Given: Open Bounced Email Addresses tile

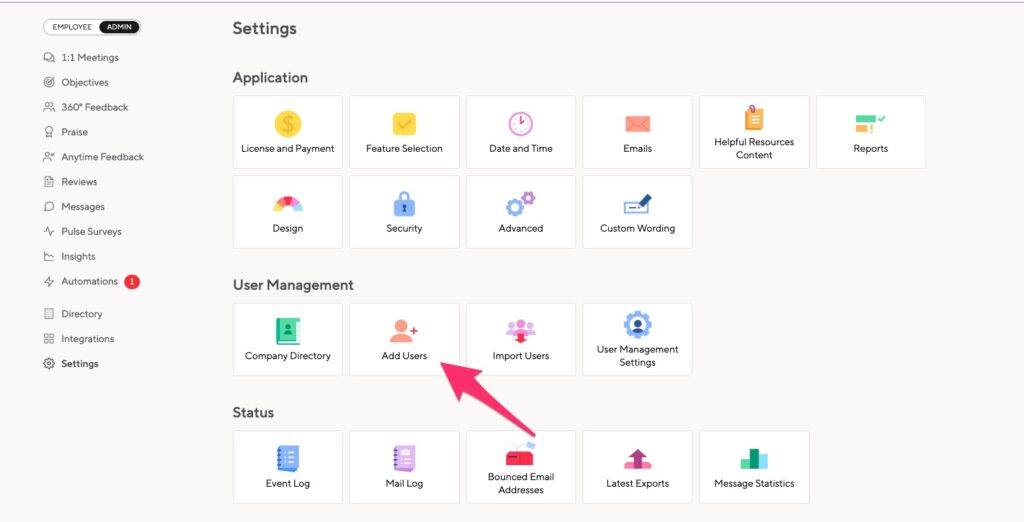Looking at the screenshot, I should [x=520, y=466].
